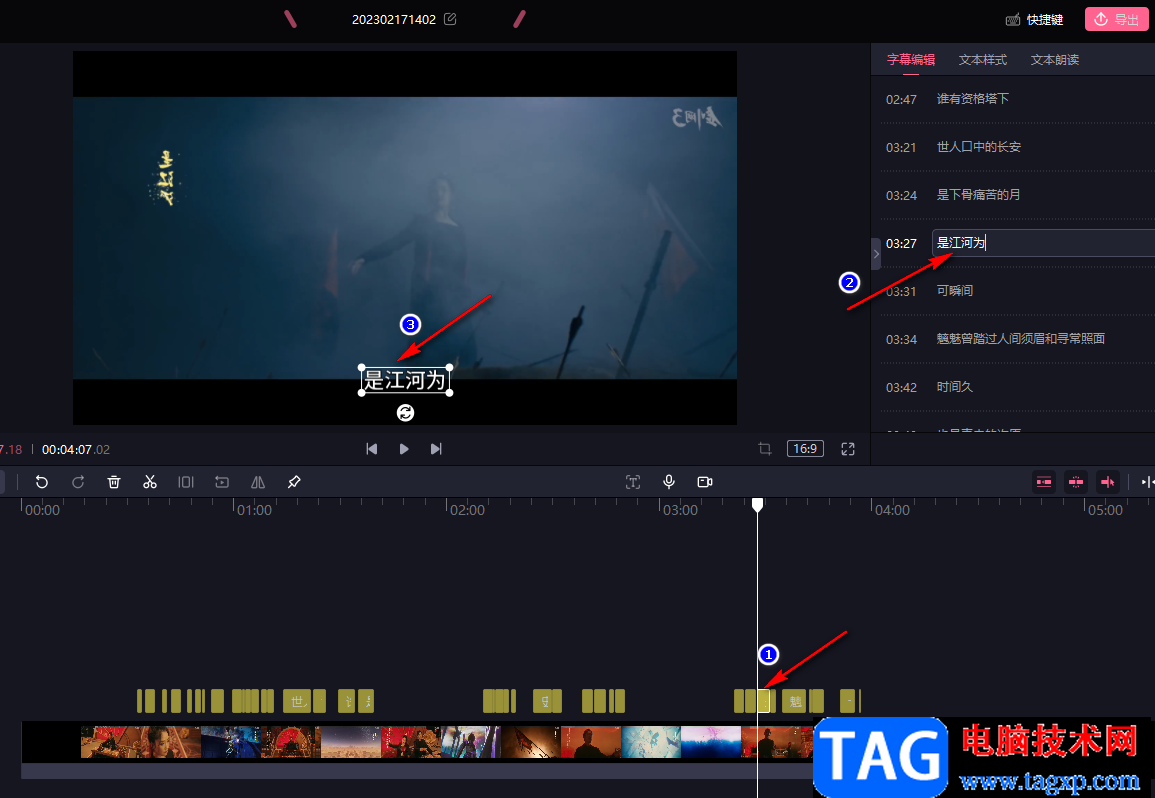The height and width of the screenshot is (798, 1155).
Task: Open the 文本朗读 tab
Action: pyautogui.click(x=1055, y=60)
